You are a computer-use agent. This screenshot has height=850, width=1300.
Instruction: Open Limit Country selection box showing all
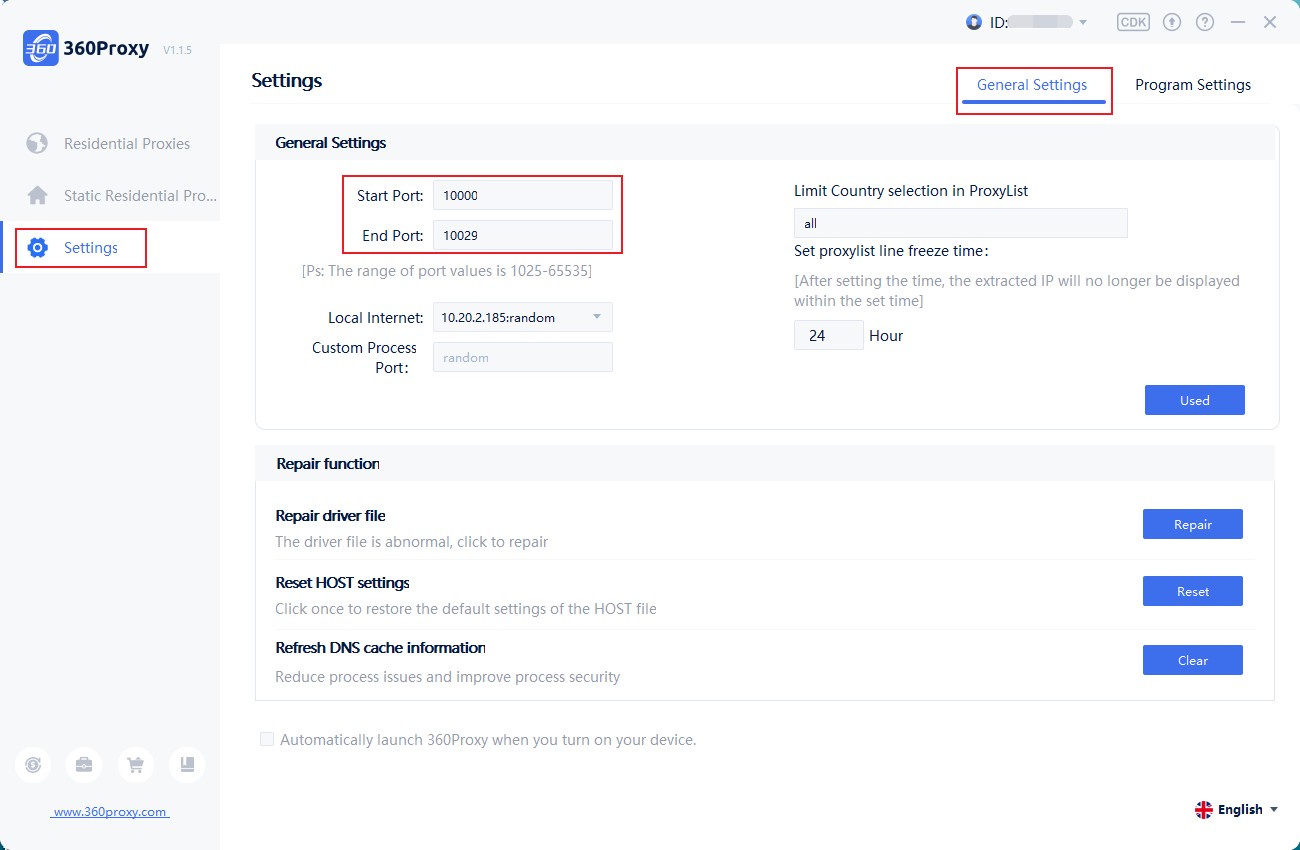point(961,223)
